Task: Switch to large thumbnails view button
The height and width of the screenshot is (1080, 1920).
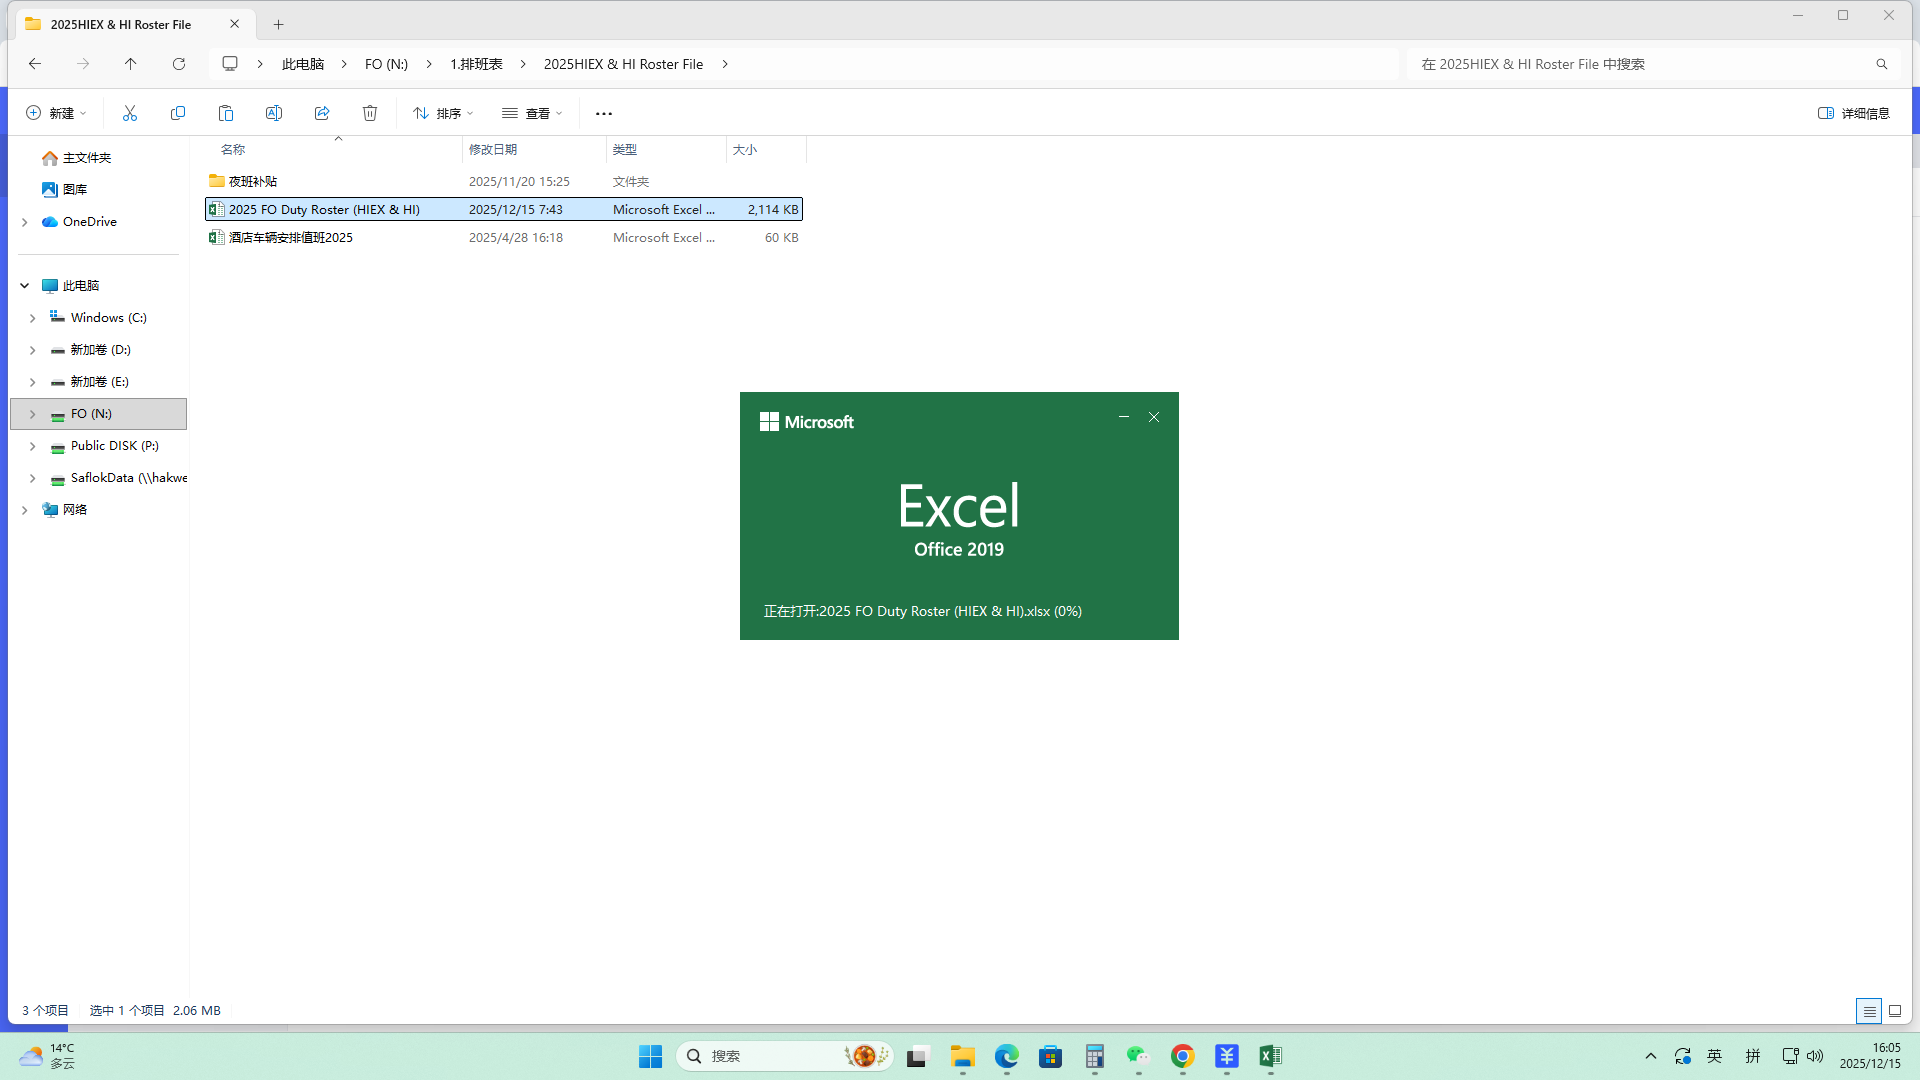Action: click(1894, 1011)
